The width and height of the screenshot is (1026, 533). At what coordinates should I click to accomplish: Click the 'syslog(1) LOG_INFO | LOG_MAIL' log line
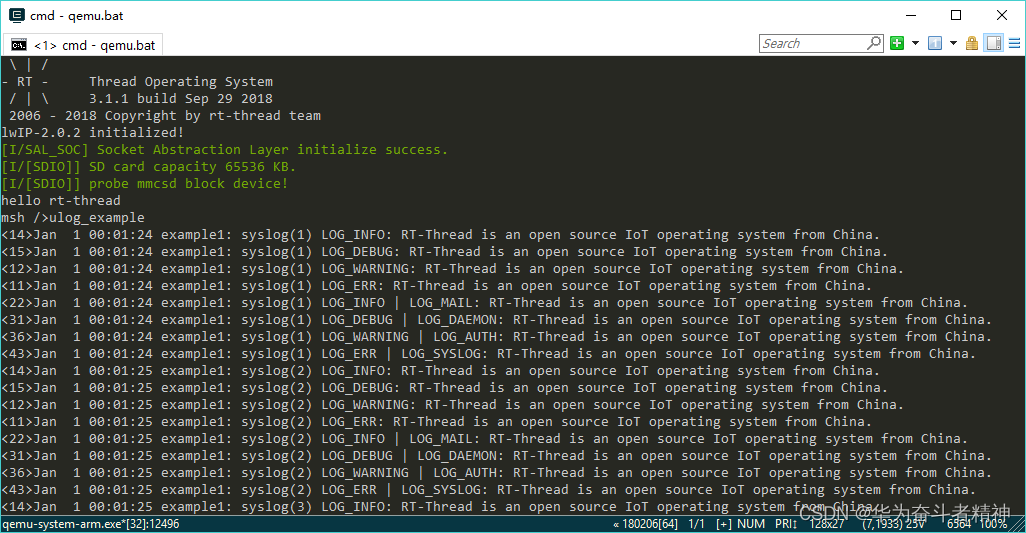(x=484, y=303)
